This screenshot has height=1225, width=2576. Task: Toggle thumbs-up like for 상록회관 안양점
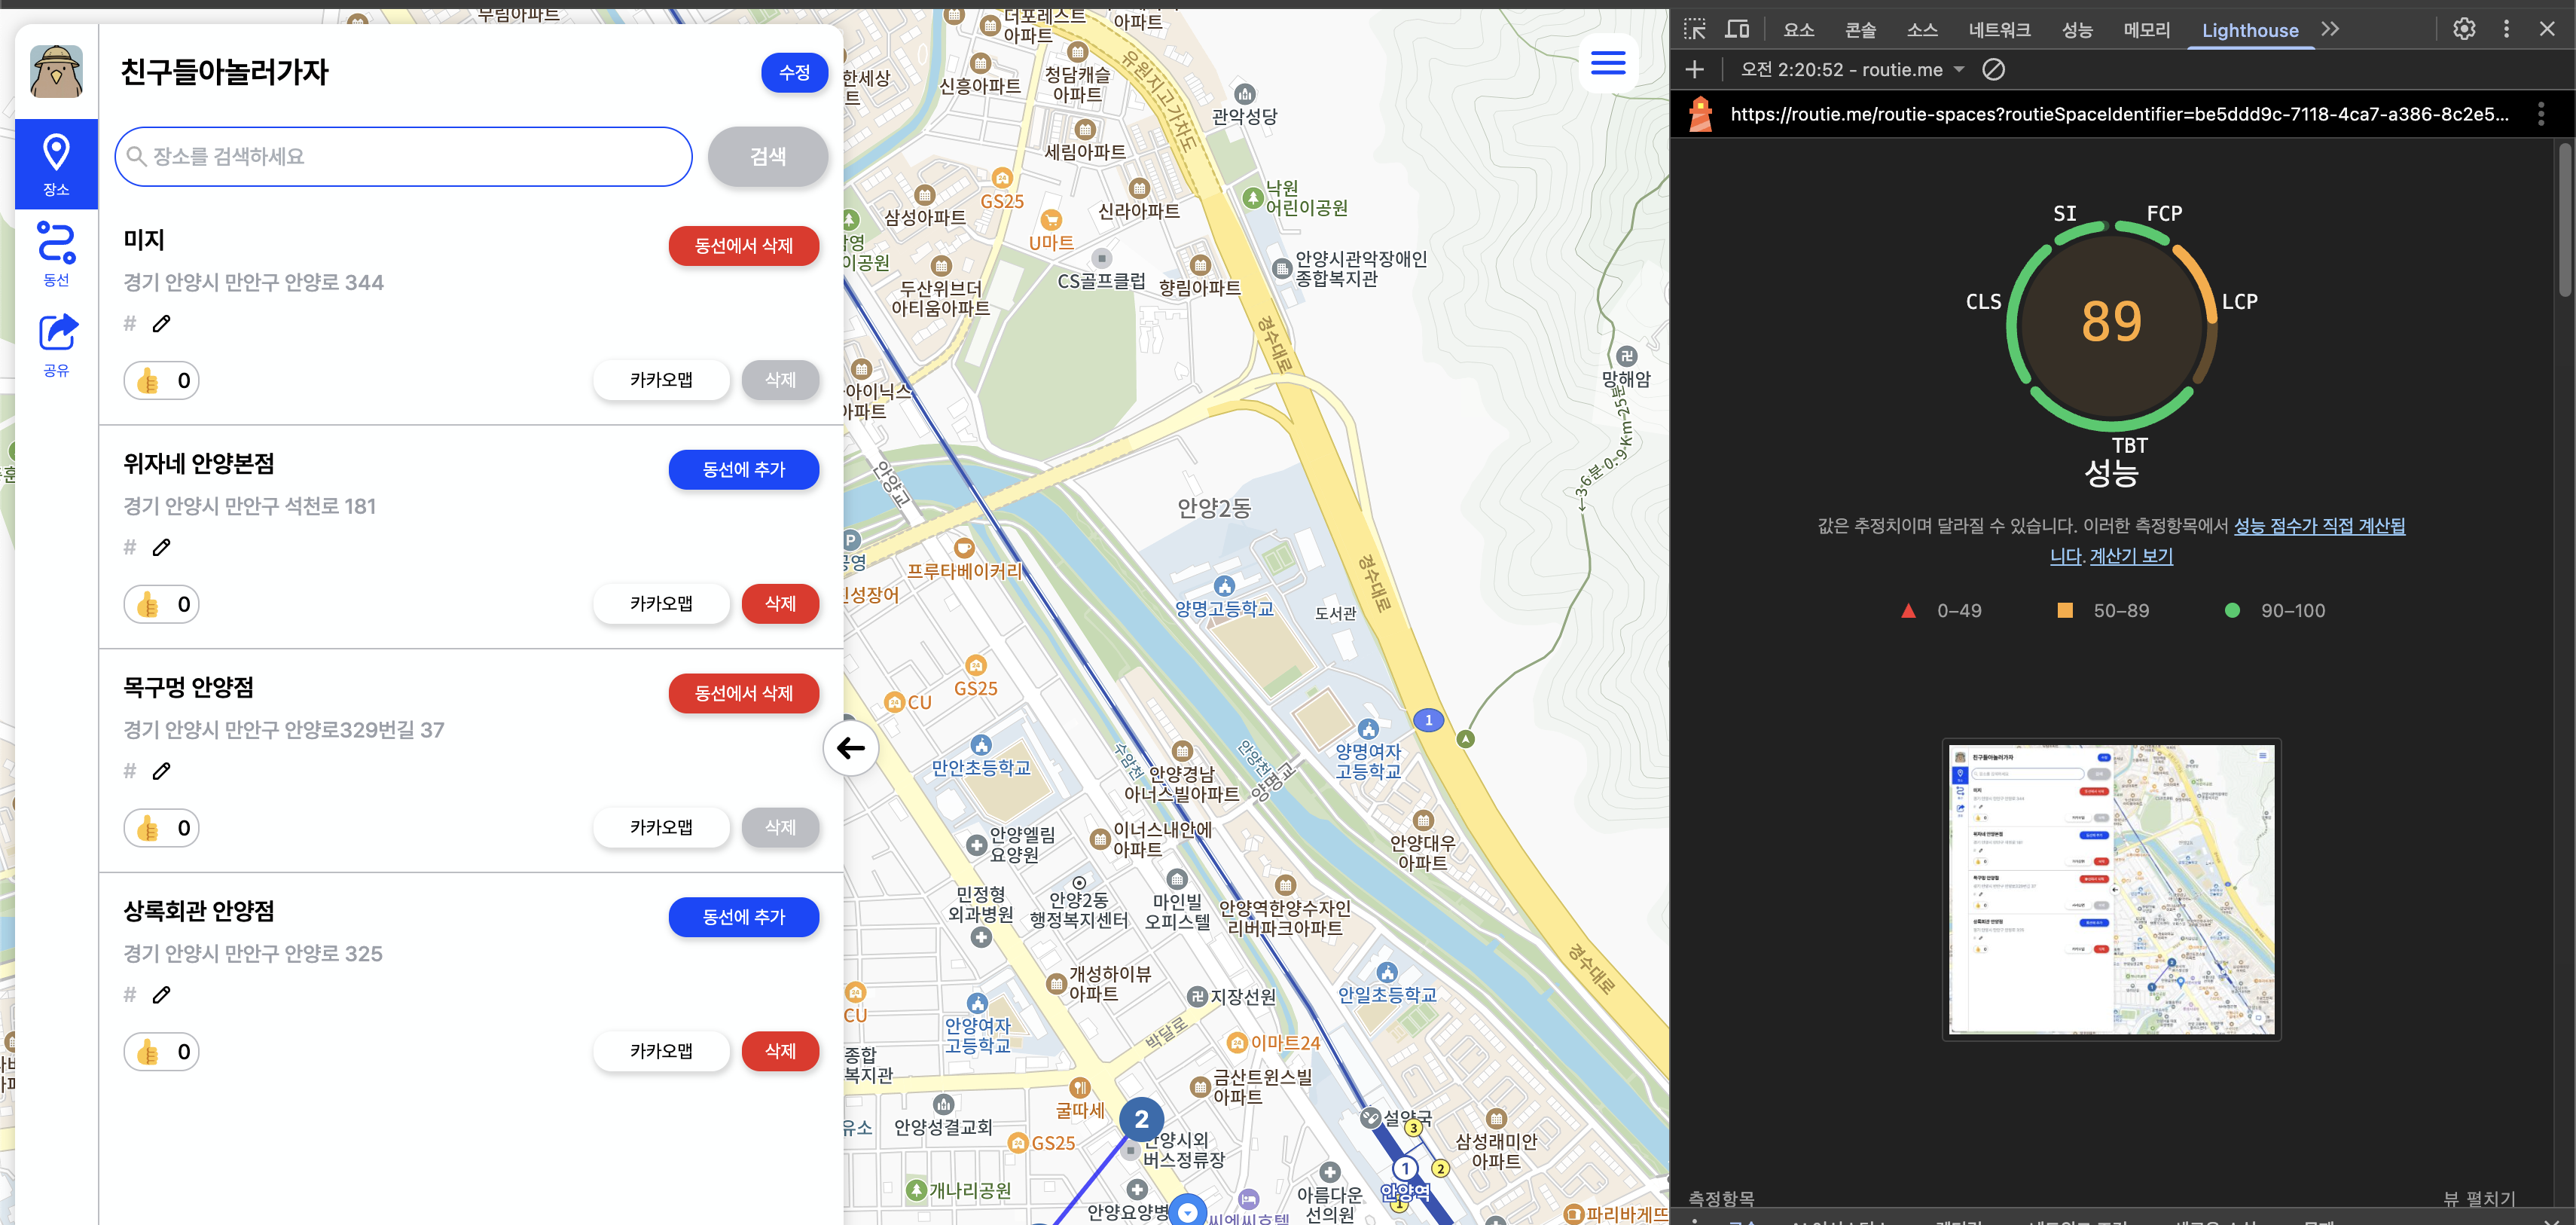[x=162, y=1051]
